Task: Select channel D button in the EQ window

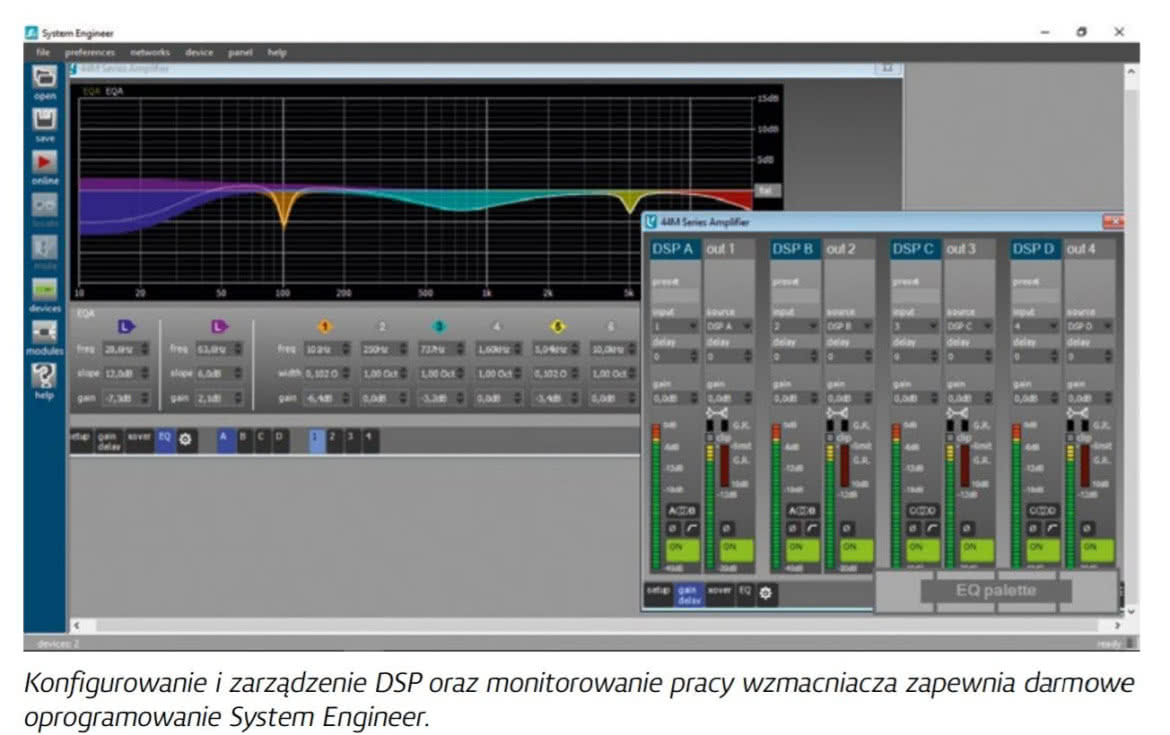Action: pos(279,440)
